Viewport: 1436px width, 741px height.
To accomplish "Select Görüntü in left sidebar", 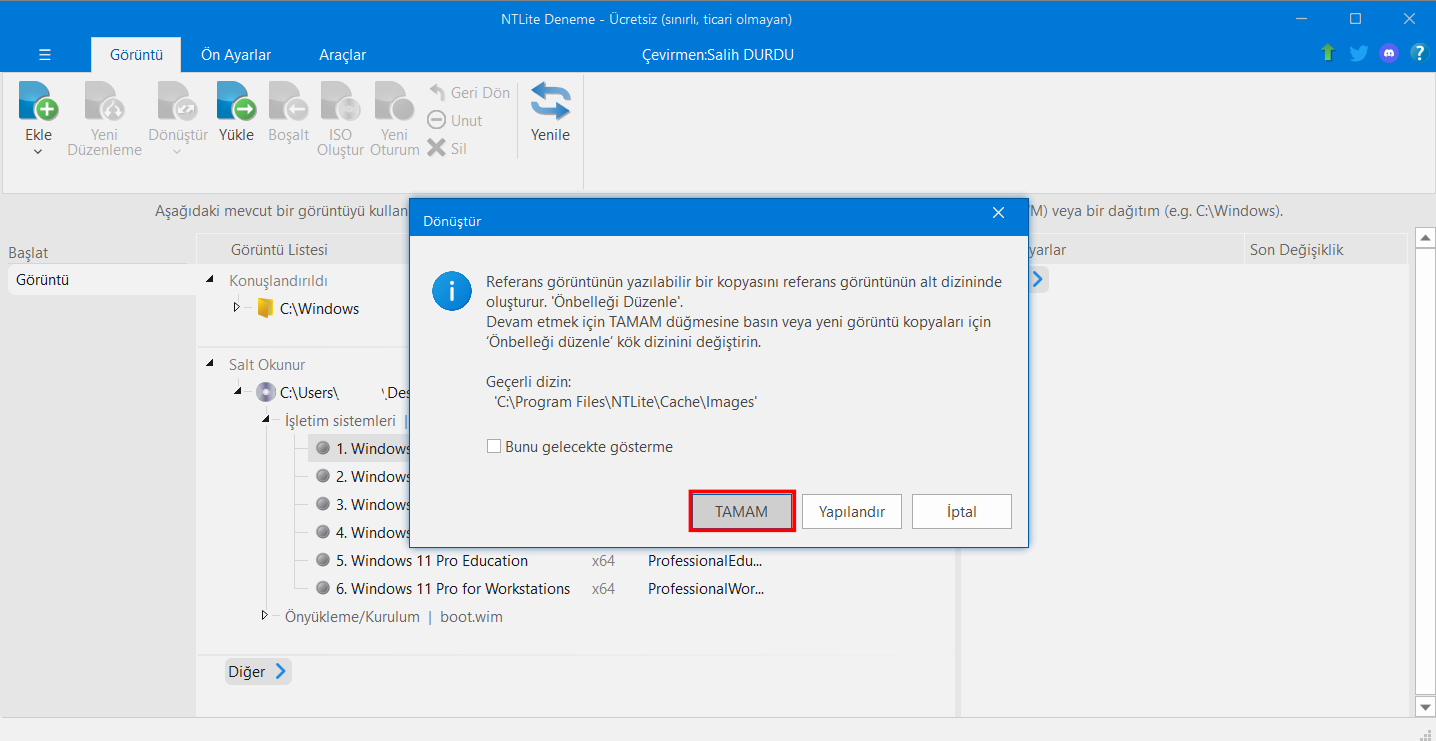I will pyautogui.click(x=101, y=280).
